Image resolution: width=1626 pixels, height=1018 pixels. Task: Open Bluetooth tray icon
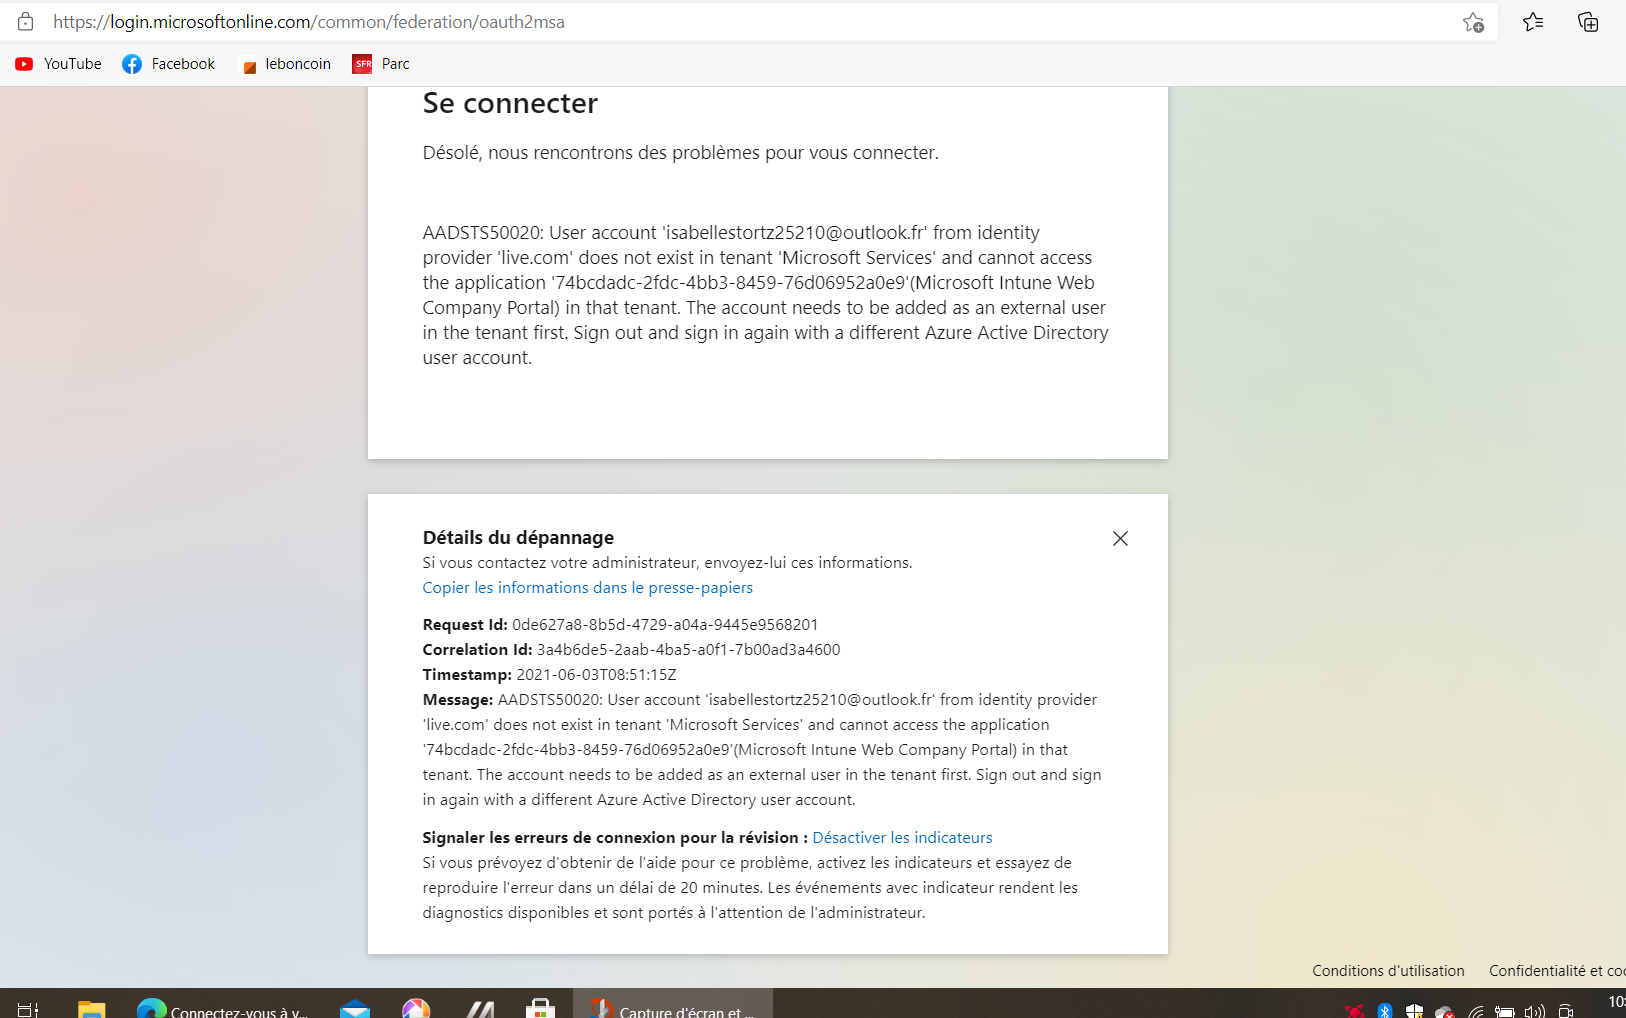1384,1011
